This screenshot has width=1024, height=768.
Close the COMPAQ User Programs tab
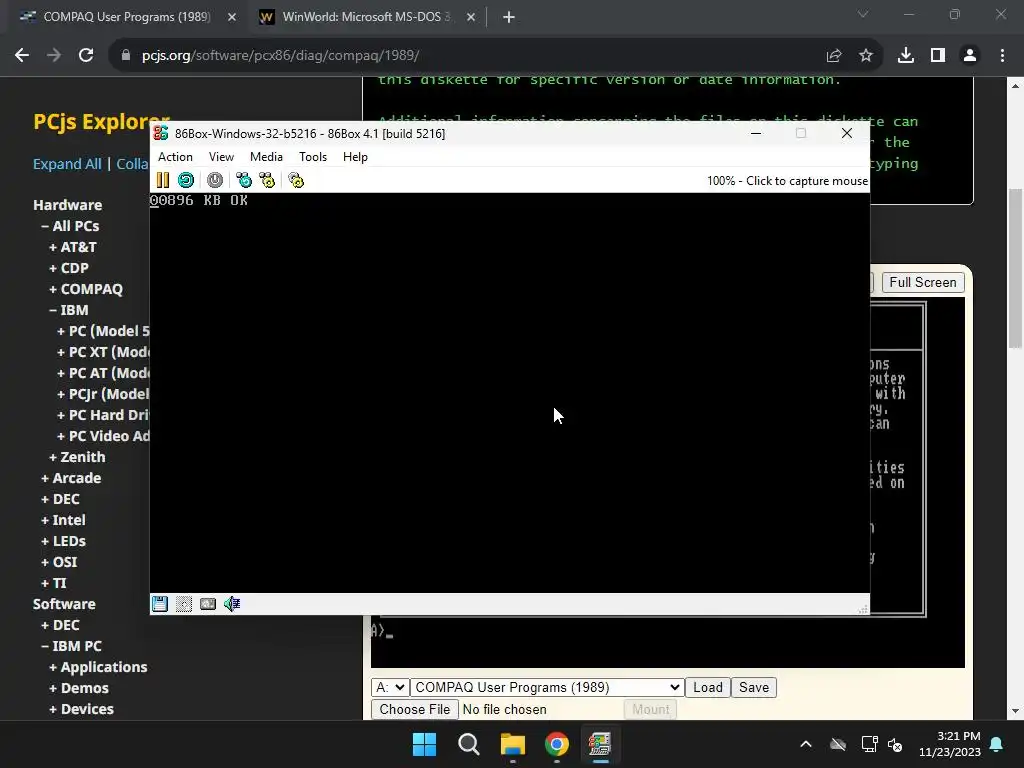(x=232, y=17)
